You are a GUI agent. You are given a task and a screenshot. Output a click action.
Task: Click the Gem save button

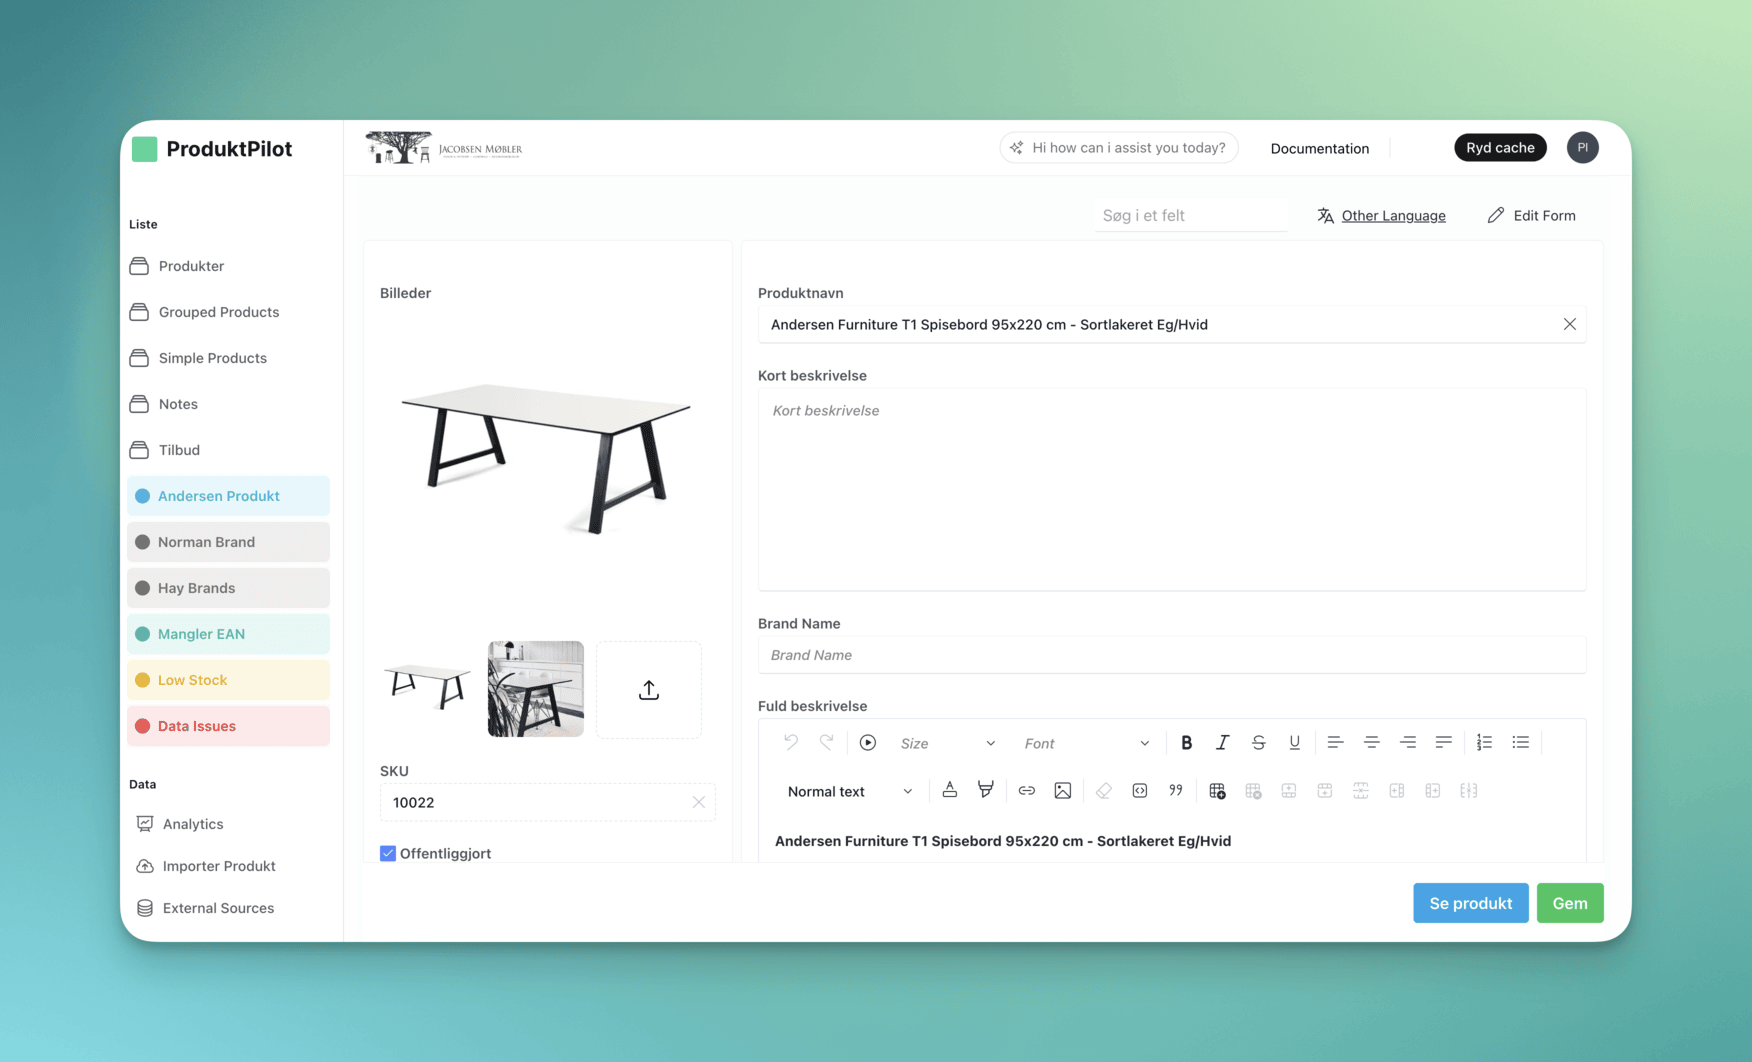(x=1570, y=903)
